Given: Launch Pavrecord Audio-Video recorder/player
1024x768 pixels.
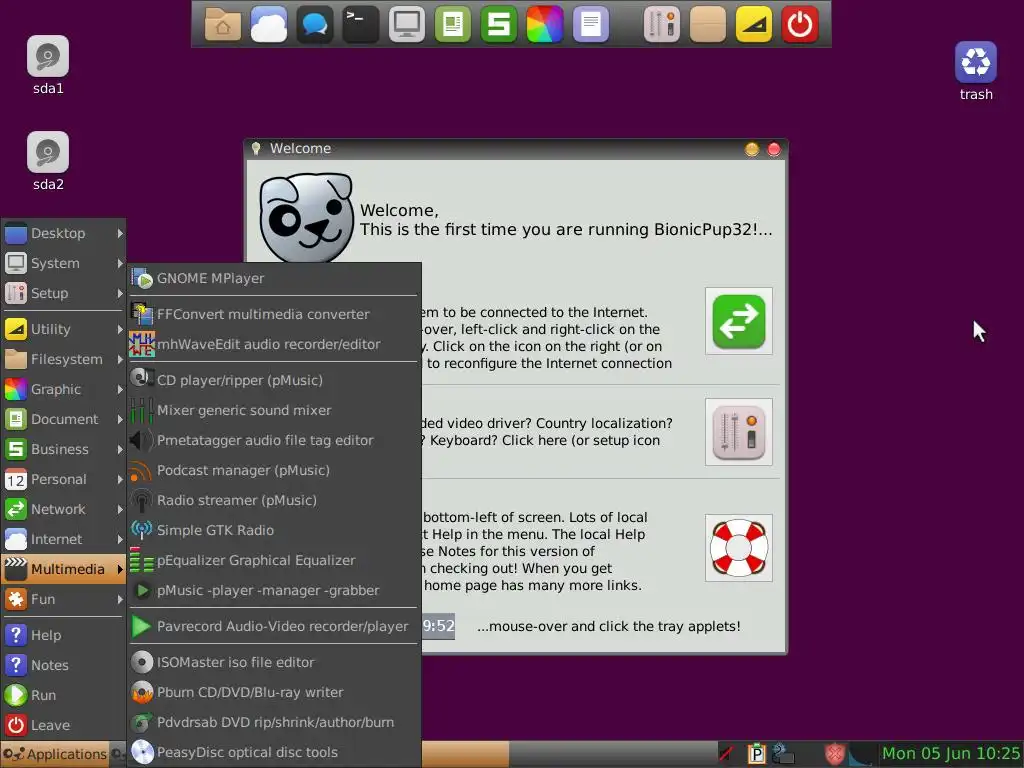Looking at the screenshot, I should point(274,626).
